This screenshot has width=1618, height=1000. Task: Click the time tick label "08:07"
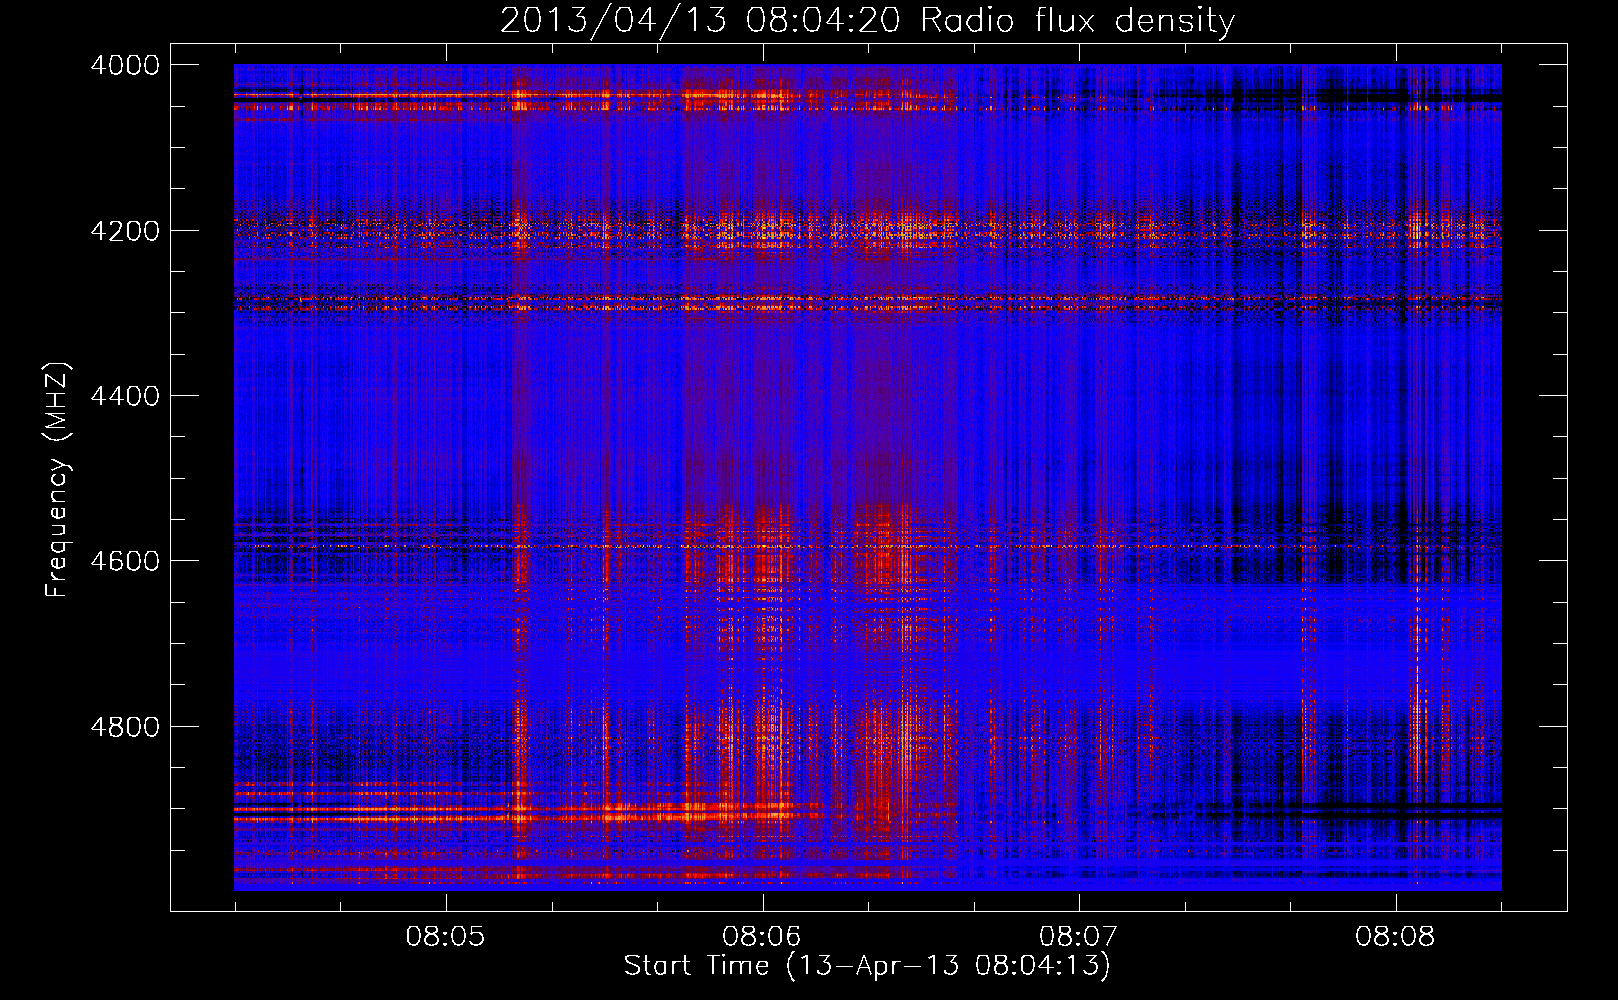[x=1078, y=936]
